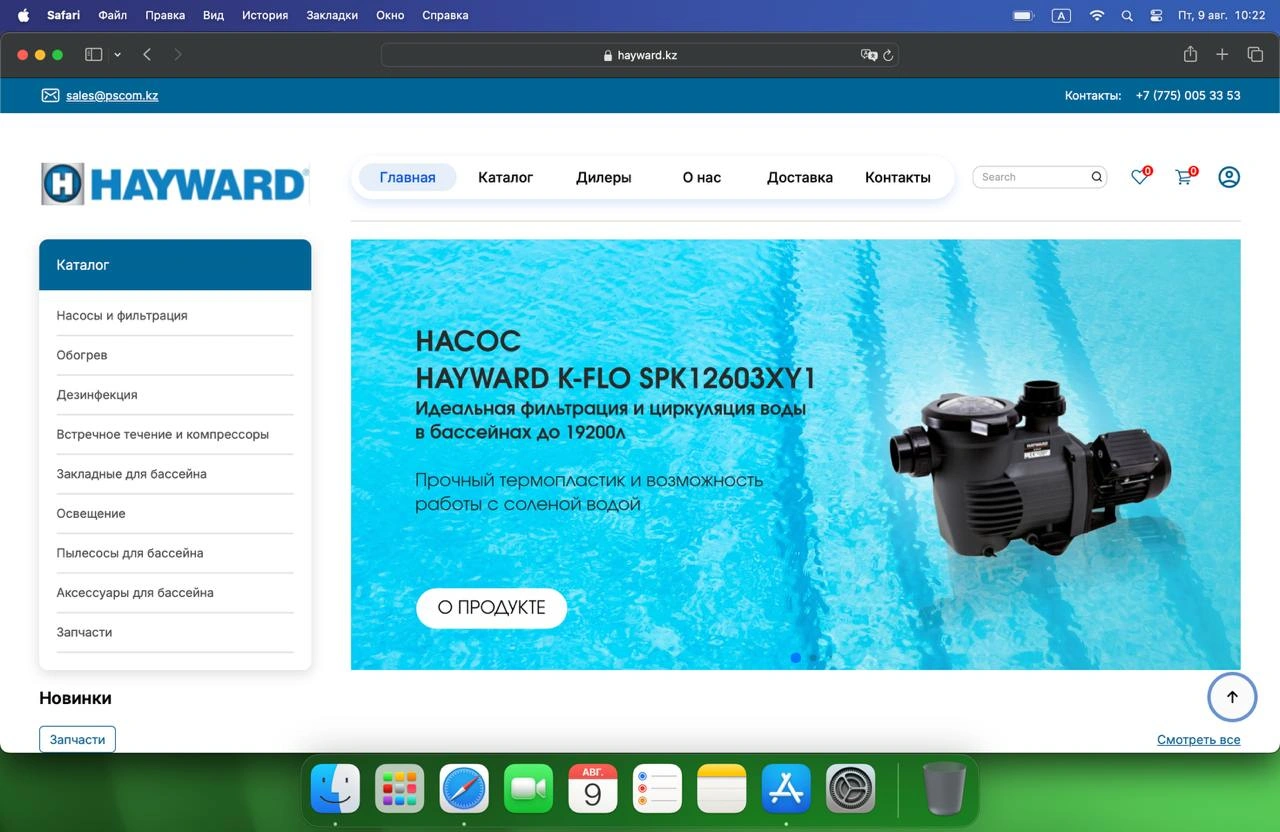The width and height of the screenshot is (1280, 832).
Task: Open Аксессуары для бассейна category
Action: click(135, 592)
